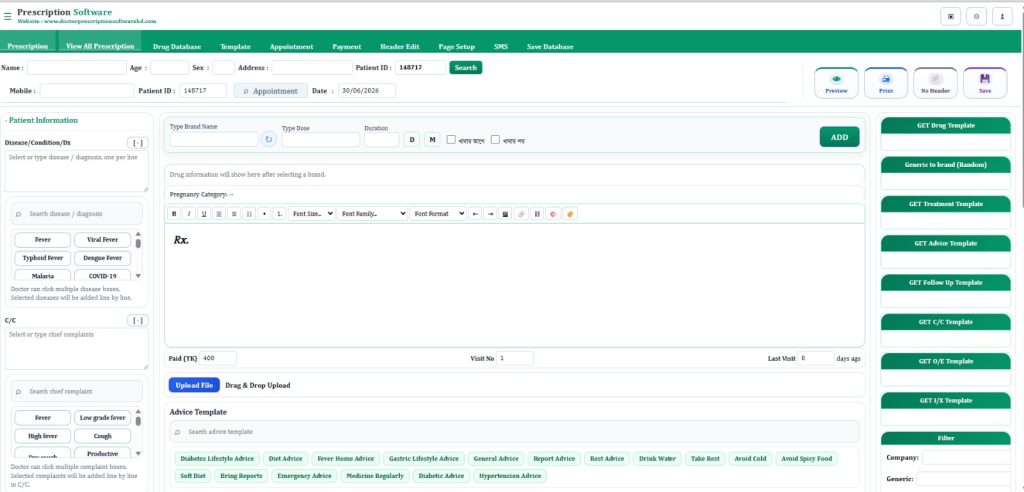Click the magnifier icon in Search chief complaint
Image resolution: width=1024 pixels, height=492 pixels.
point(19,391)
